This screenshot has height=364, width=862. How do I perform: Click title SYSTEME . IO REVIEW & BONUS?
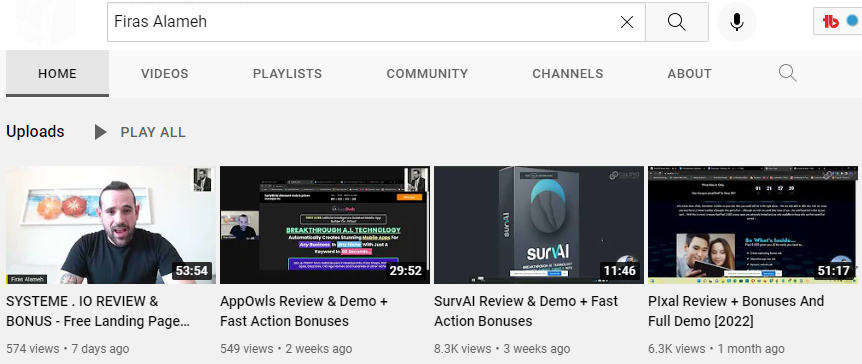coord(98,311)
